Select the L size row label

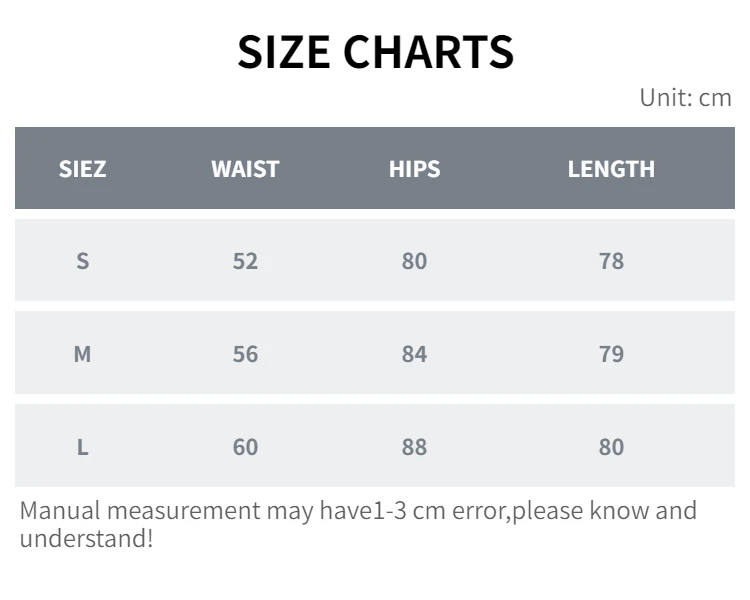(x=83, y=447)
